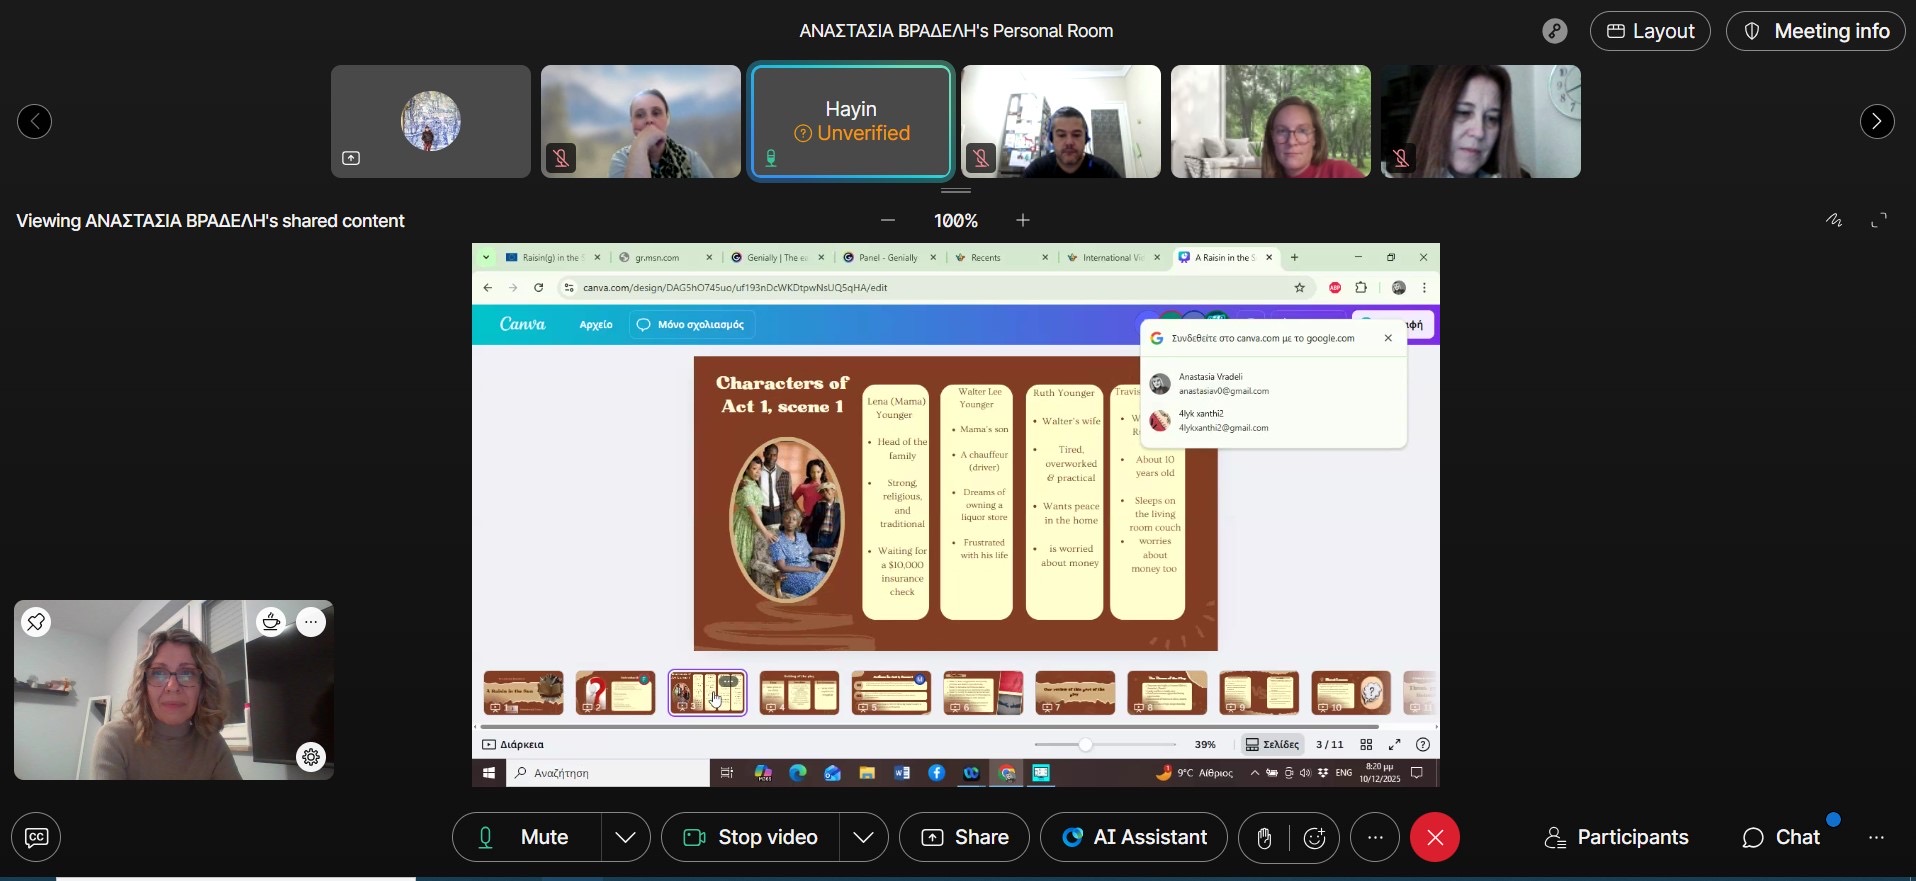Screen dimensions: 1916x881
Task: Expand audio options arrow next to Mute
Action: click(x=626, y=837)
